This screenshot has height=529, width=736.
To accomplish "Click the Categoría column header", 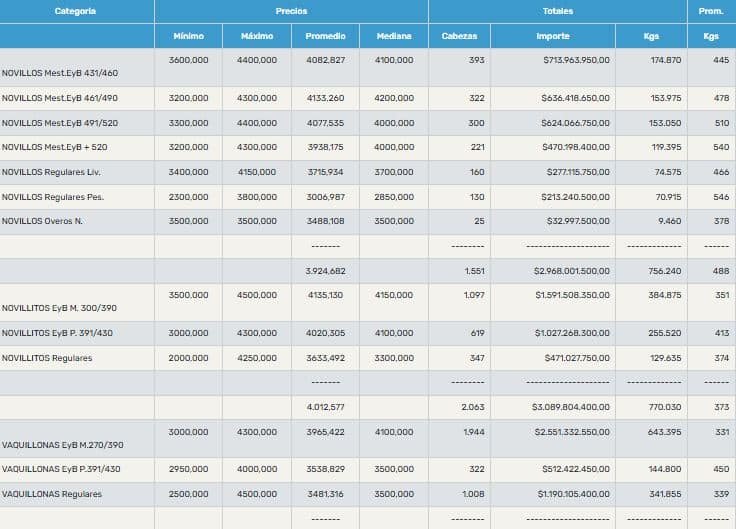I will tap(76, 11).
